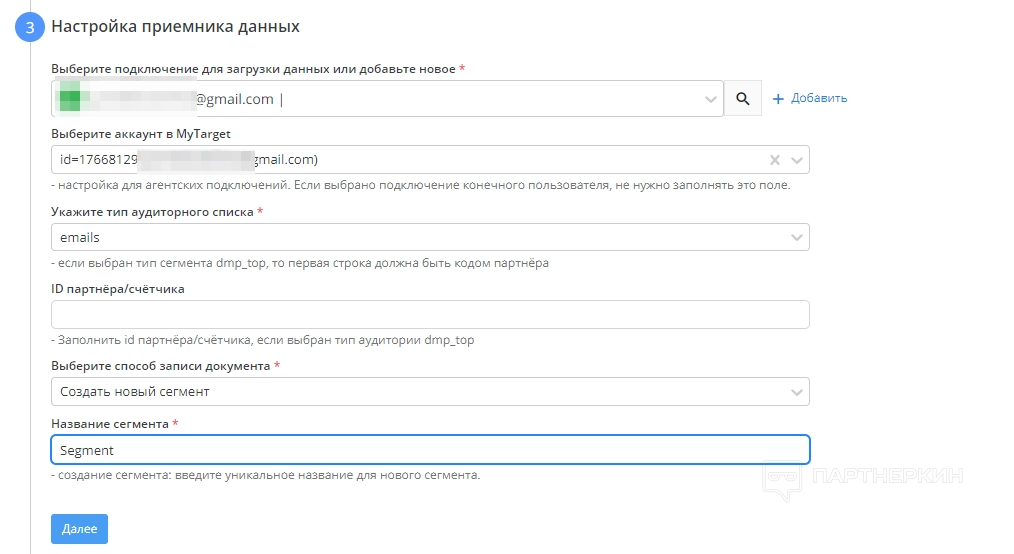Viewport: 1014px width, 554px height.
Task: Click the chevron of the document write method selector
Action: [797, 391]
